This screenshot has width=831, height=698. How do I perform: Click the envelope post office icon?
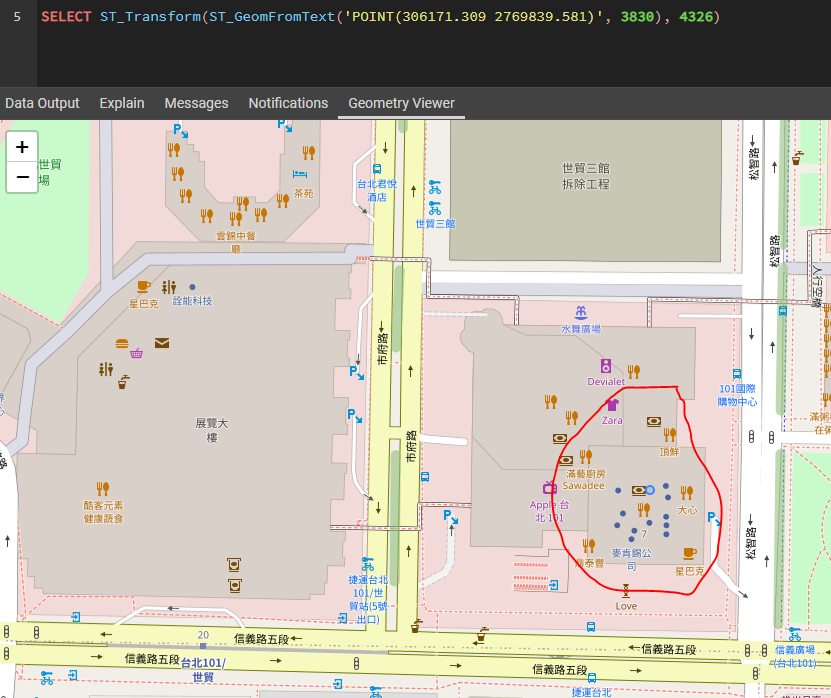(162, 343)
